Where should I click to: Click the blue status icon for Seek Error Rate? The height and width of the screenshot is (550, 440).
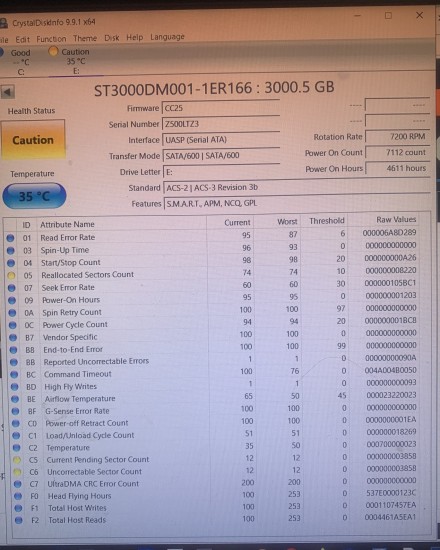point(12,288)
